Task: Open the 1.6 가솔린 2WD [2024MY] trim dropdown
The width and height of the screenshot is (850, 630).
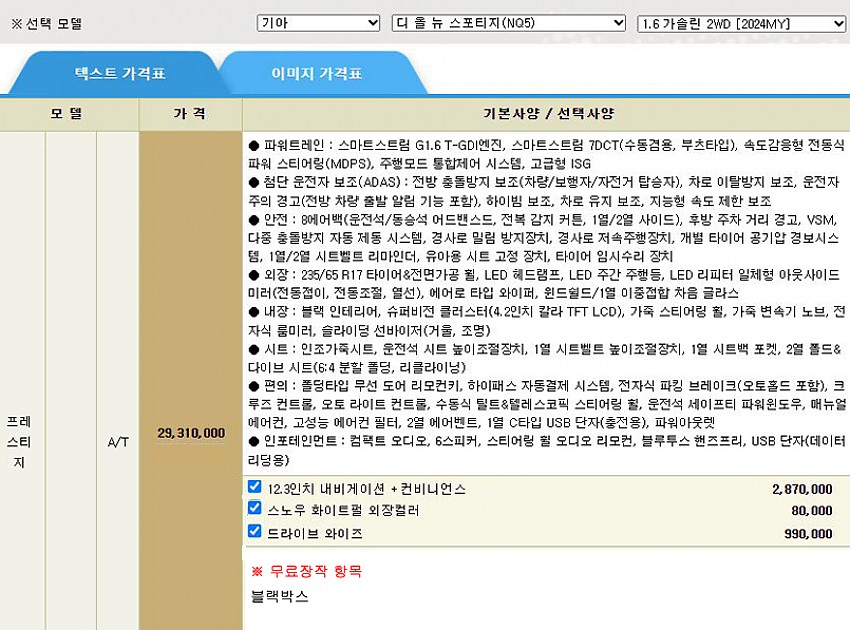Action: pyautogui.click(x=740, y=23)
